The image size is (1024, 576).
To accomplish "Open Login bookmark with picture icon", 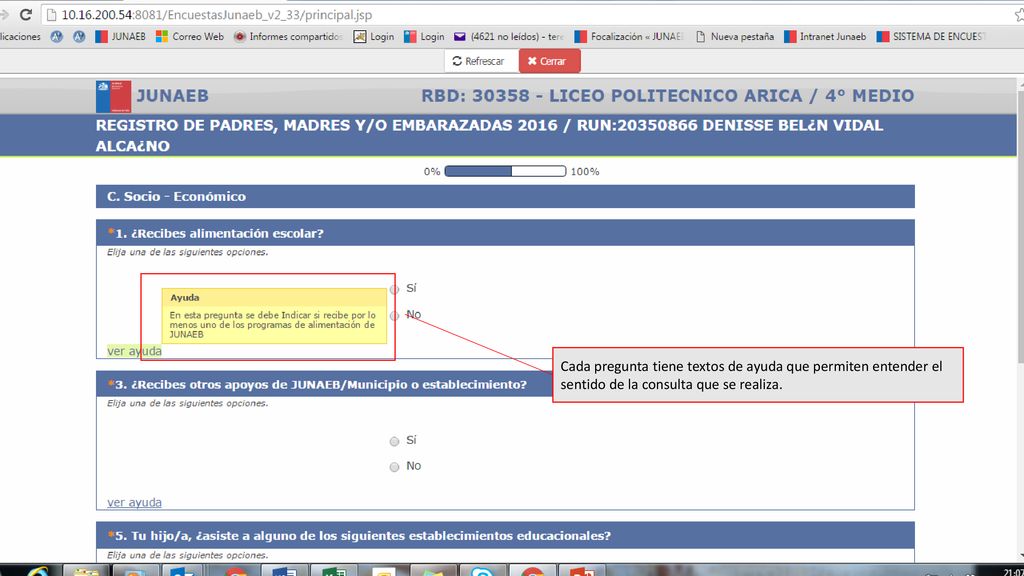I will (x=374, y=37).
